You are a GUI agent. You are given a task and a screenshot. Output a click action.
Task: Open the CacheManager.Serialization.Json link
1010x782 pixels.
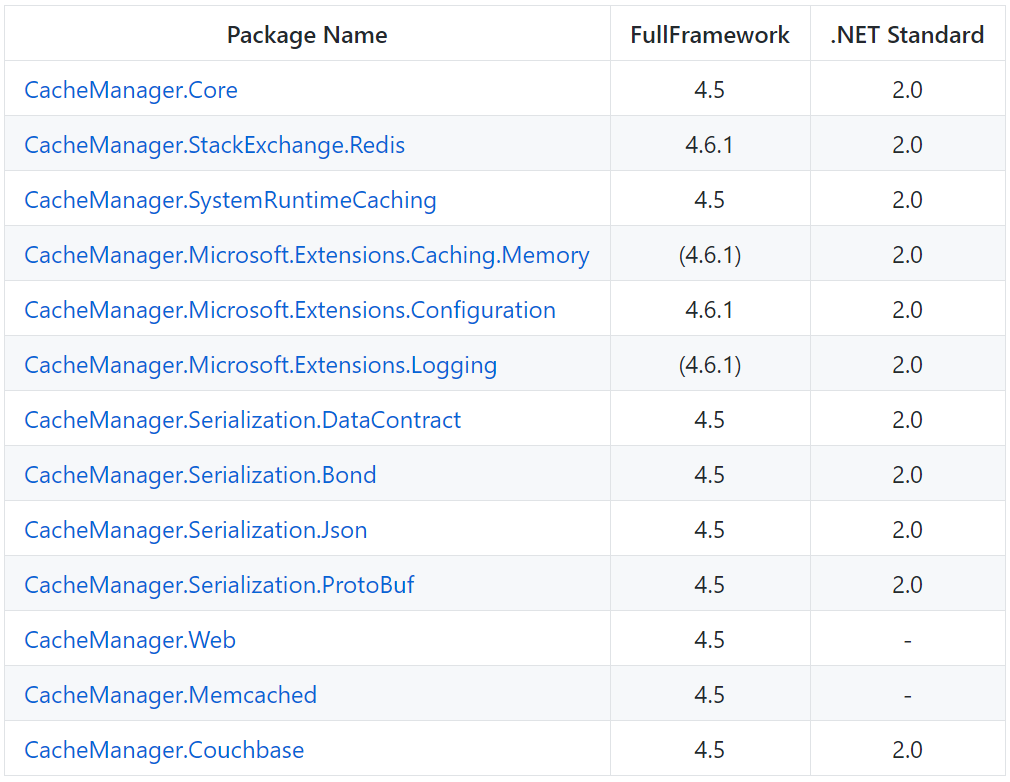click(195, 530)
